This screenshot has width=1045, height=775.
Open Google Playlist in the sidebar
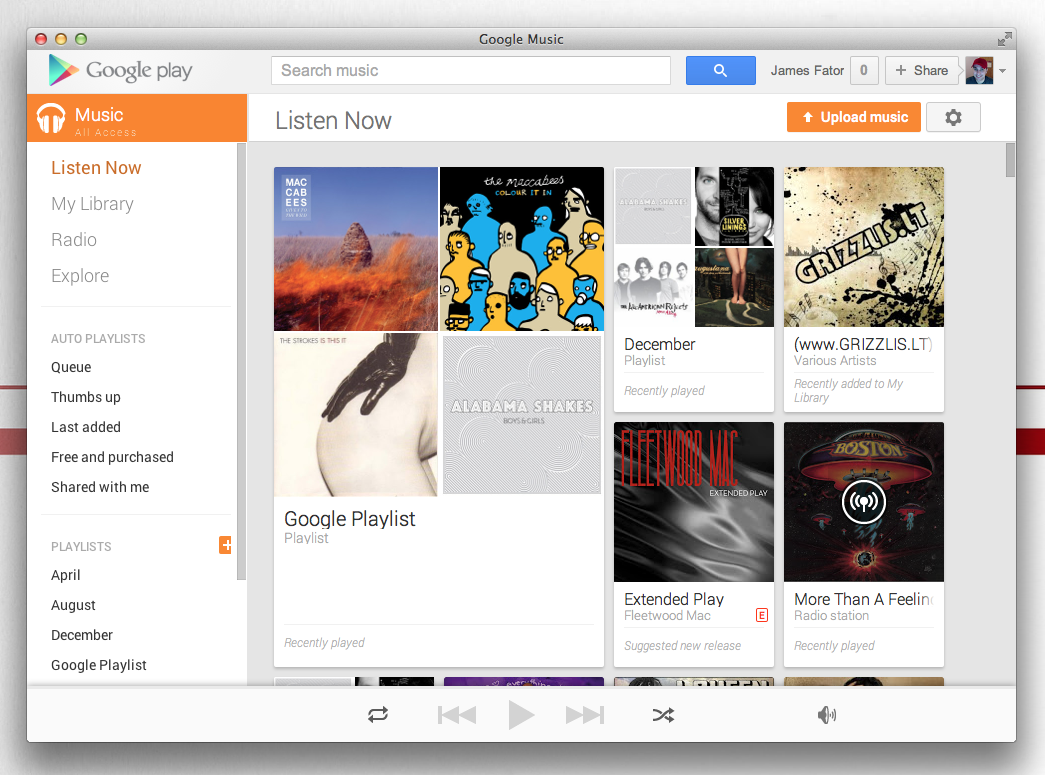(x=99, y=665)
